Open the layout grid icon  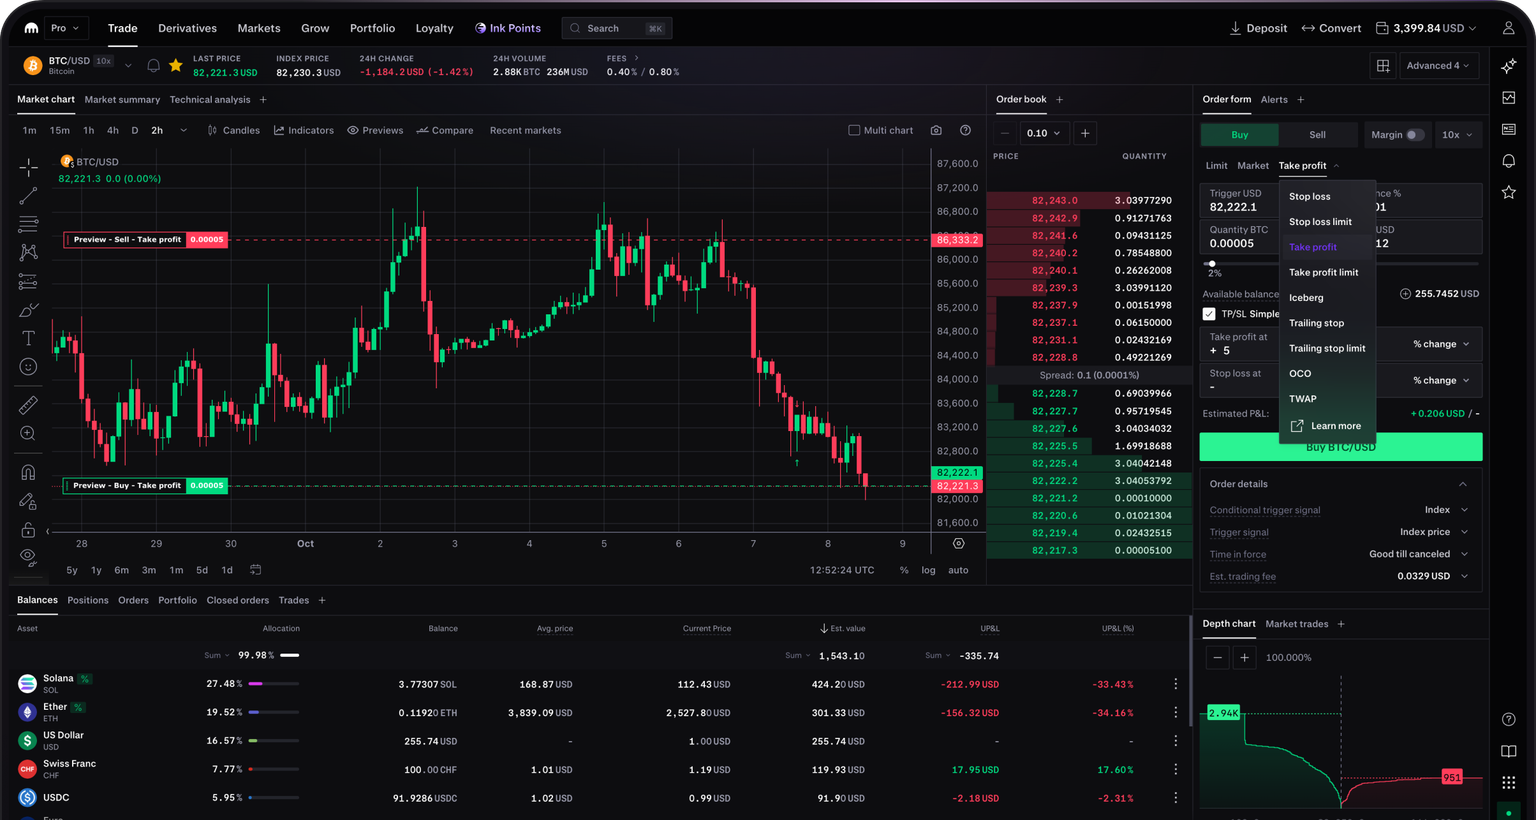click(x=1383, y=66)
